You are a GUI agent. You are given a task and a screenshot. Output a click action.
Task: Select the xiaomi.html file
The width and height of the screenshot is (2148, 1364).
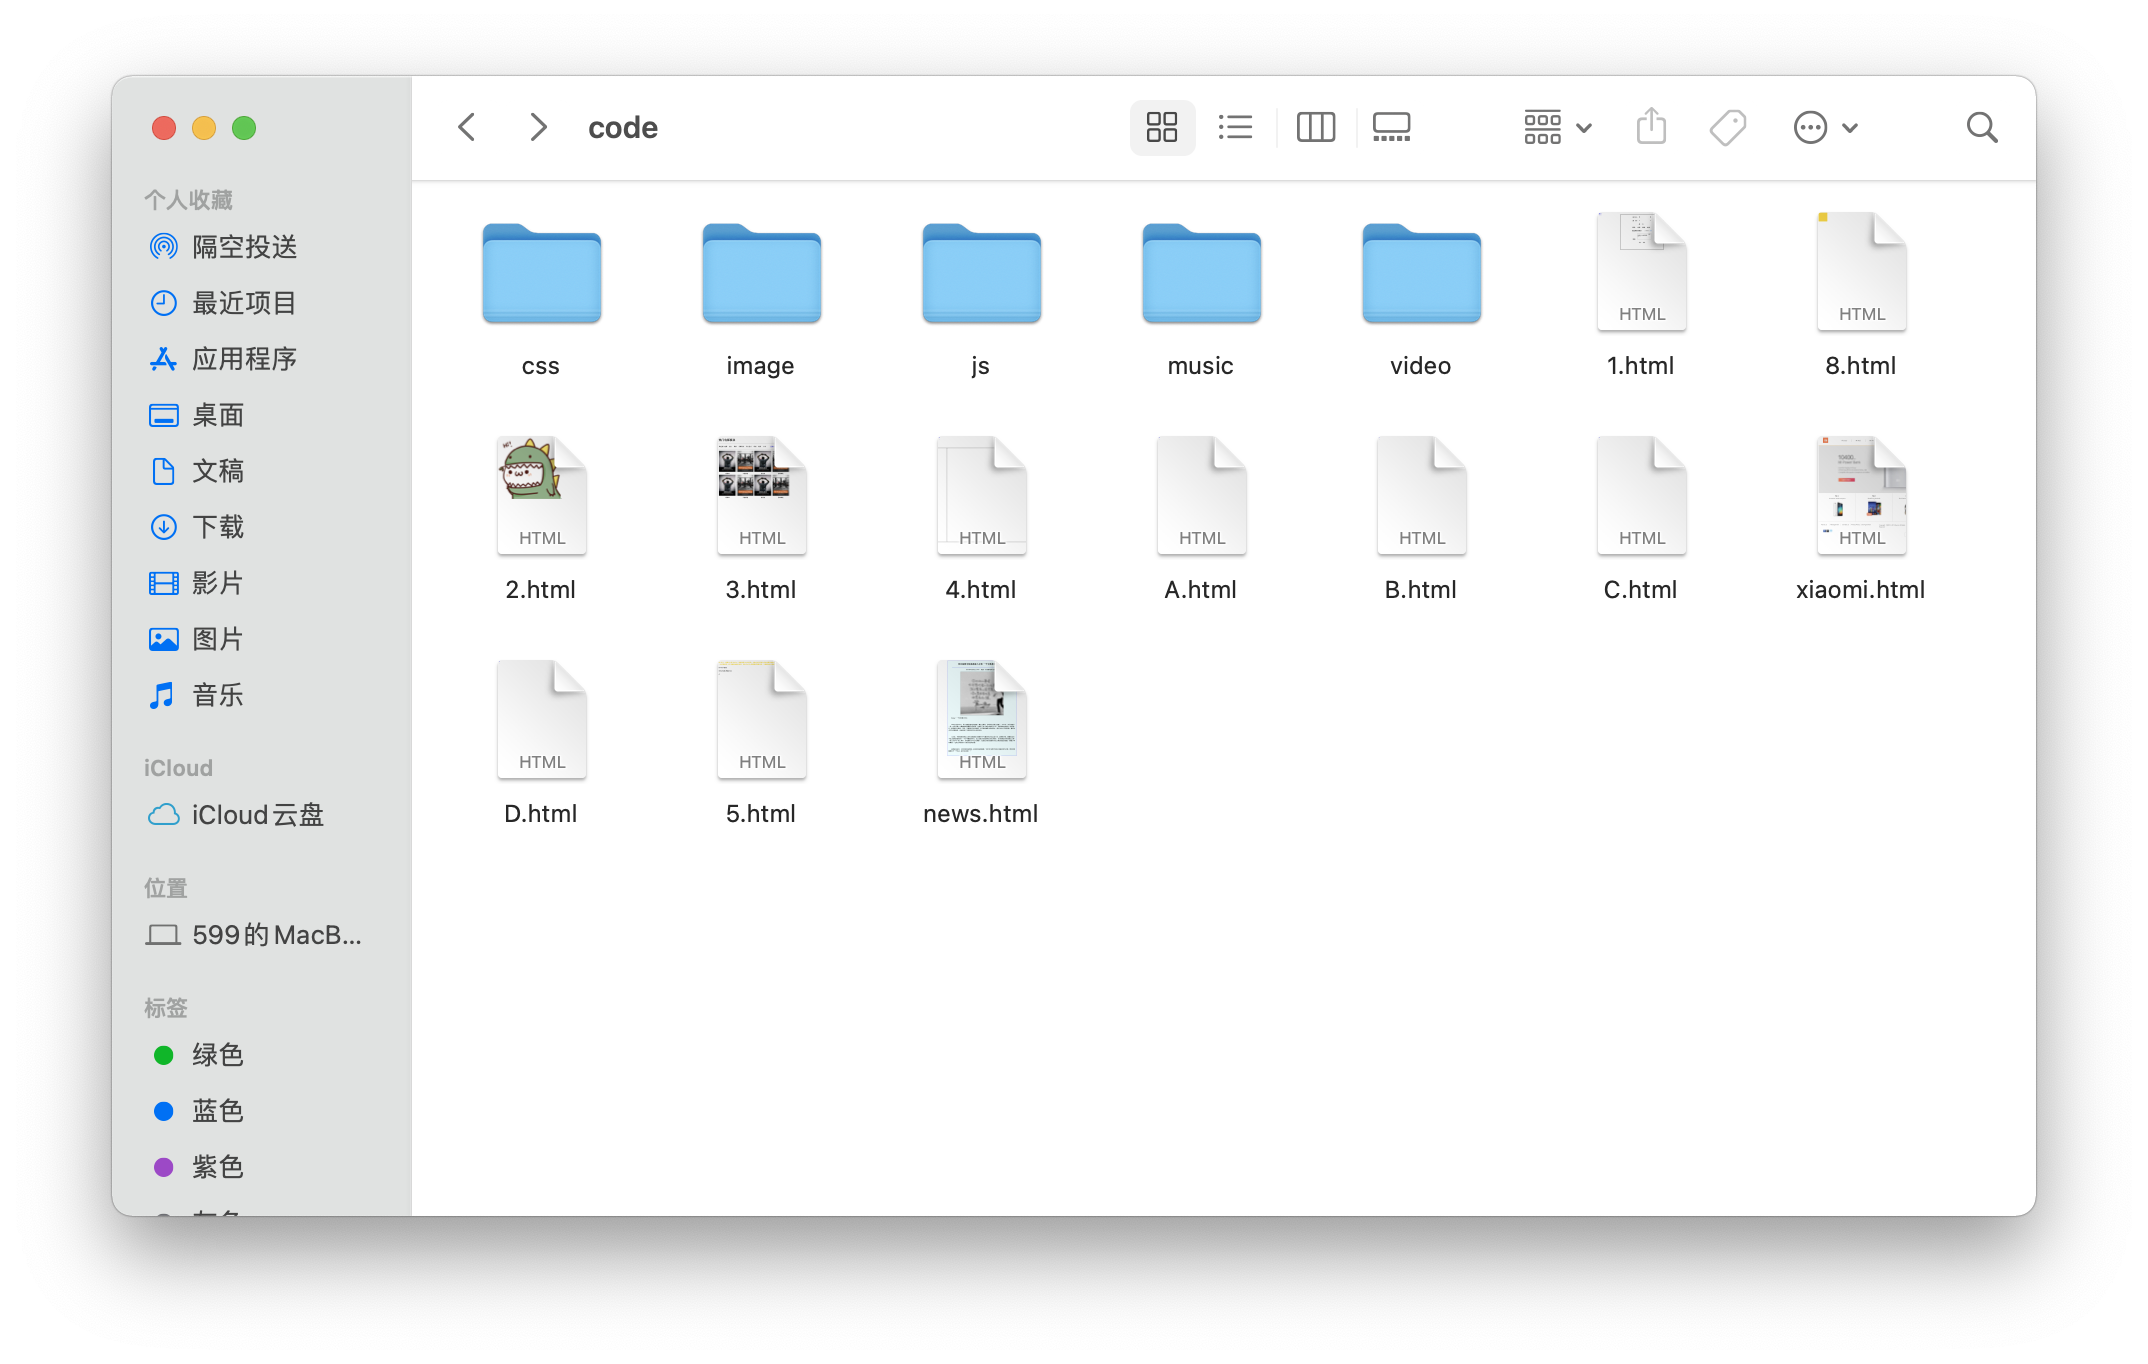click(x=1861, y=495)
